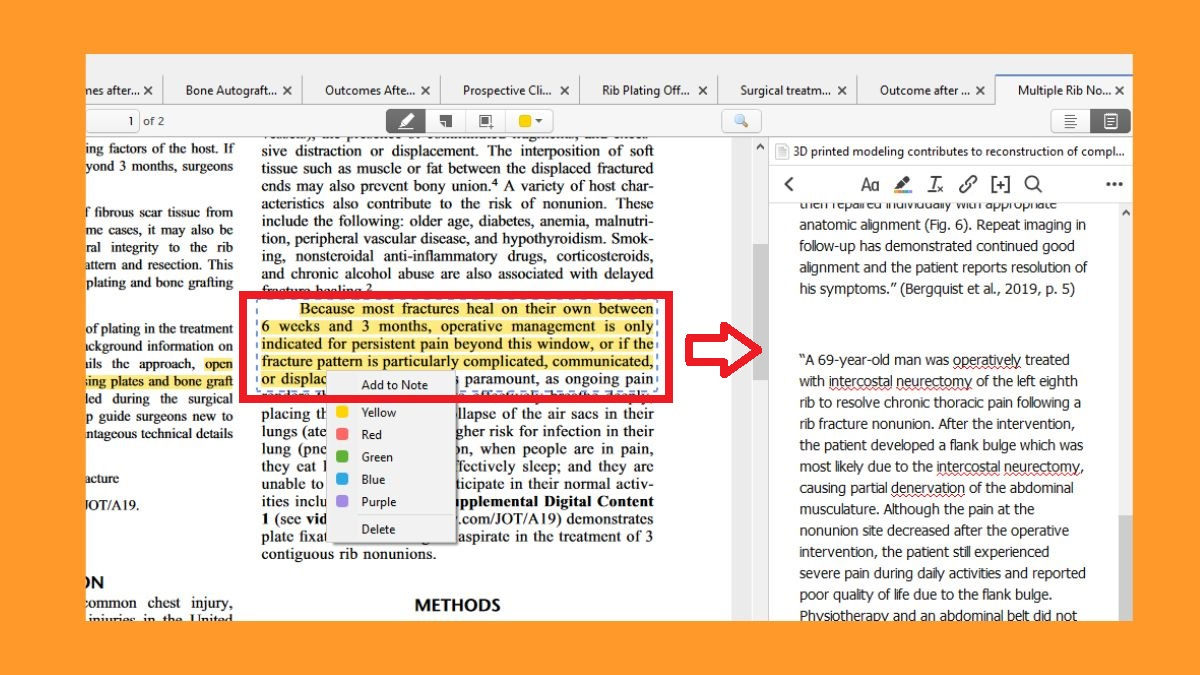Close the Bone Autograft tab
1200x675 pixels.
[x=287, y=90]
